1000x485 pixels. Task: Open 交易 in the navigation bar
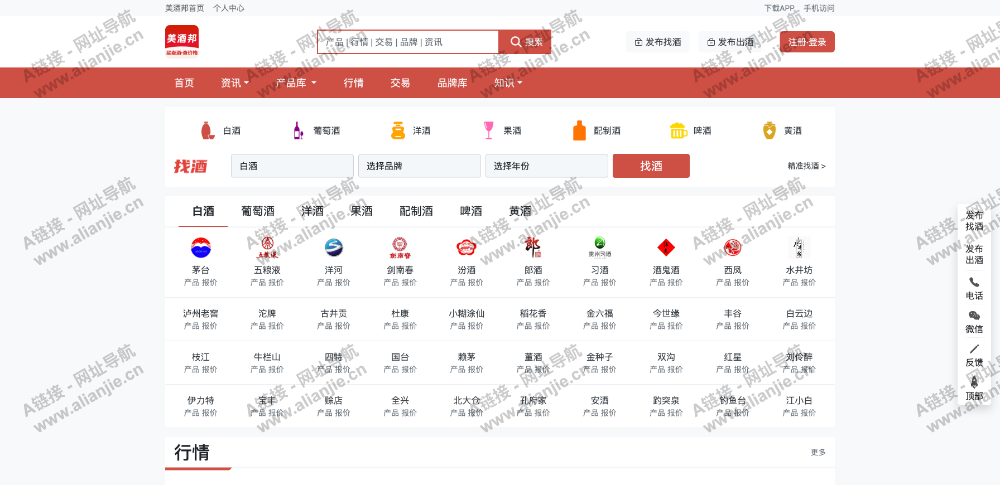point(401,83)
